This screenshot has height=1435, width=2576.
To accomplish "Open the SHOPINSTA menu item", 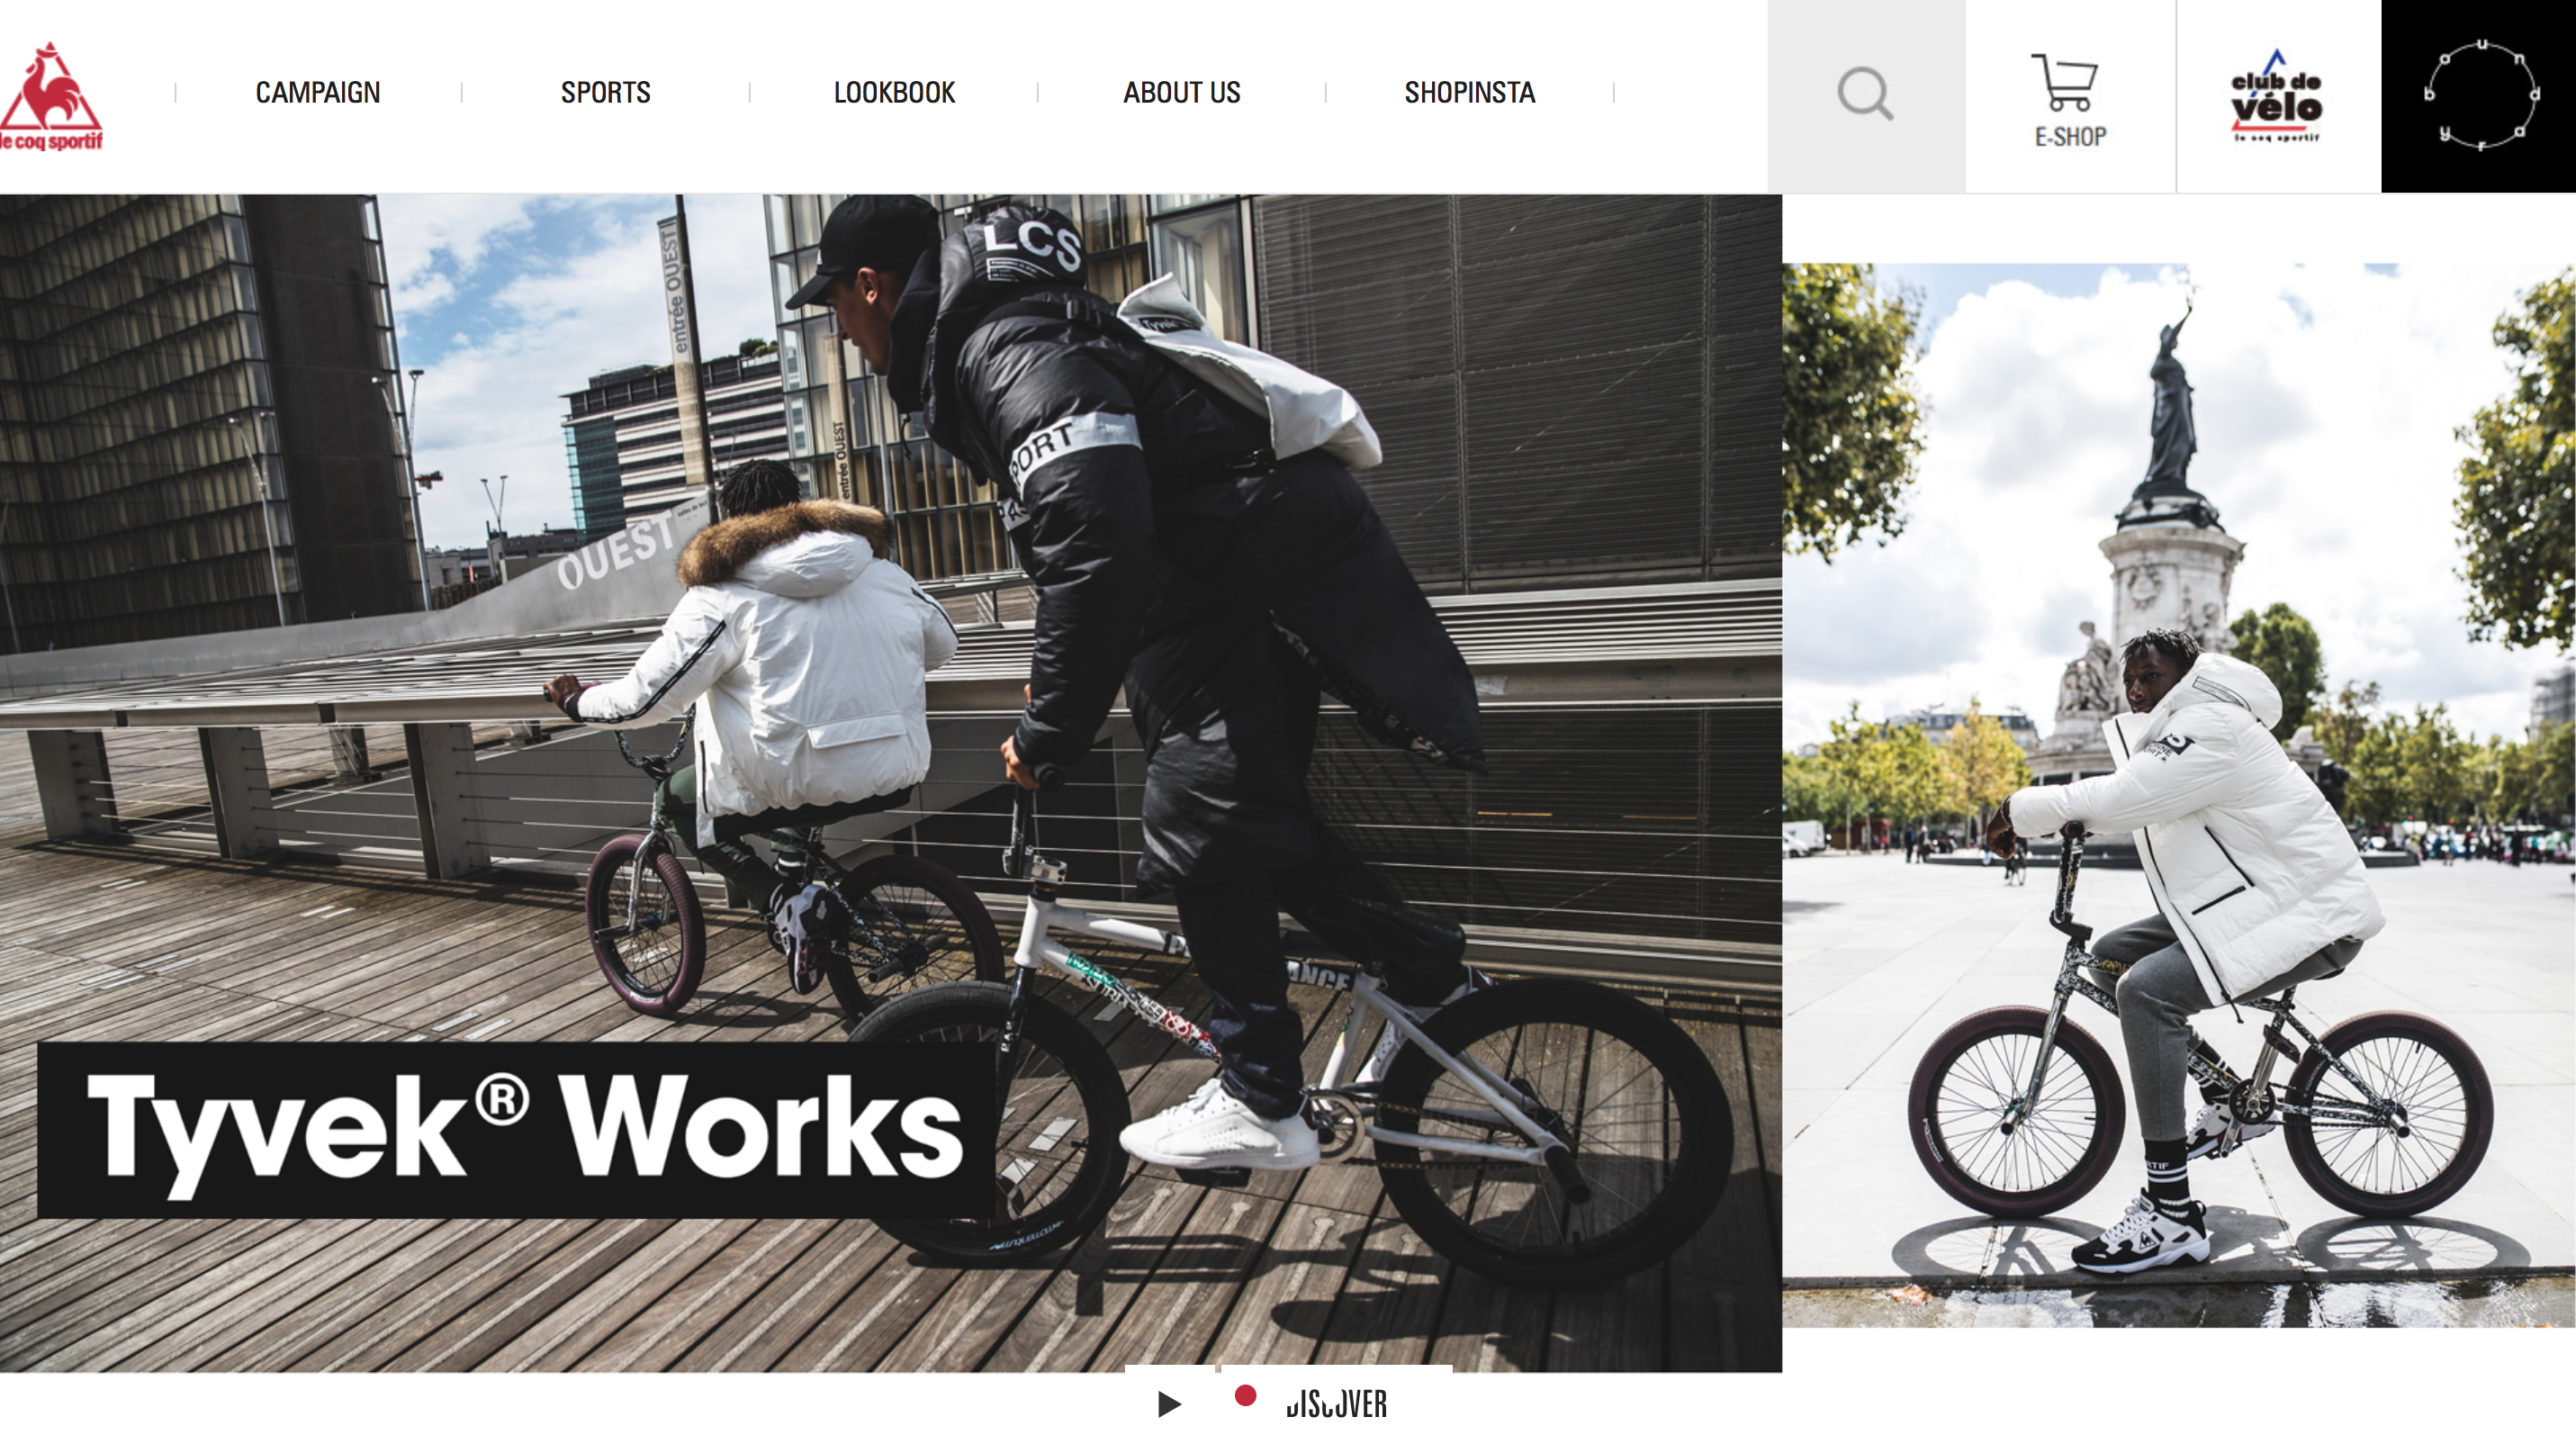I will click(1470, 93).
